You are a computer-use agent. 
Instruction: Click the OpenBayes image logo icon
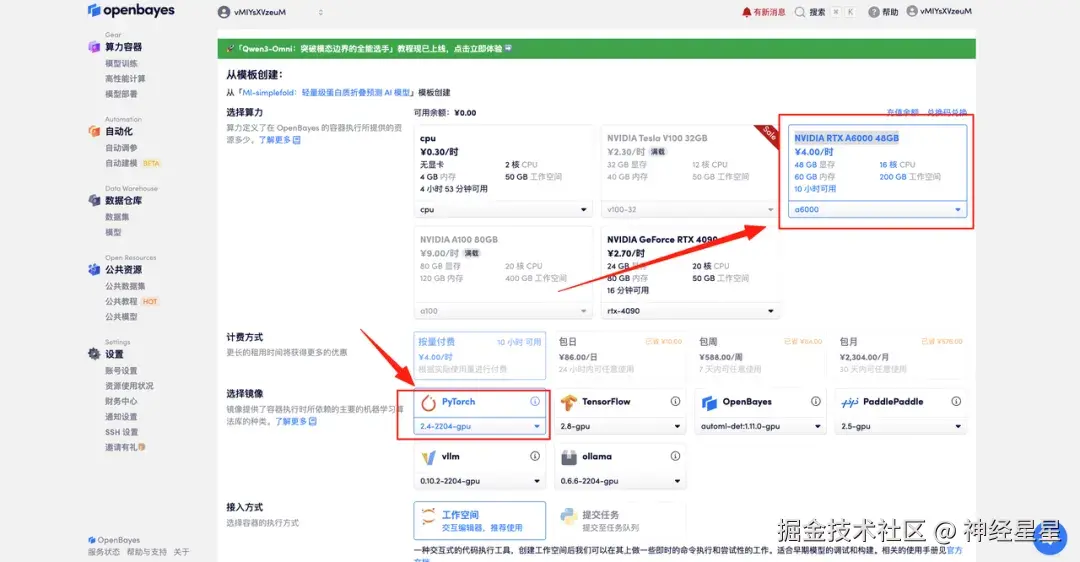(709, 402)
